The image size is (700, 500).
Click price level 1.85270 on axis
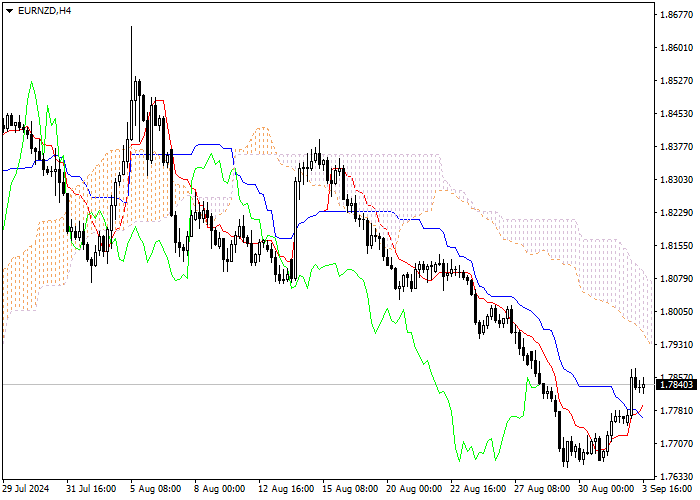(677, 81)
